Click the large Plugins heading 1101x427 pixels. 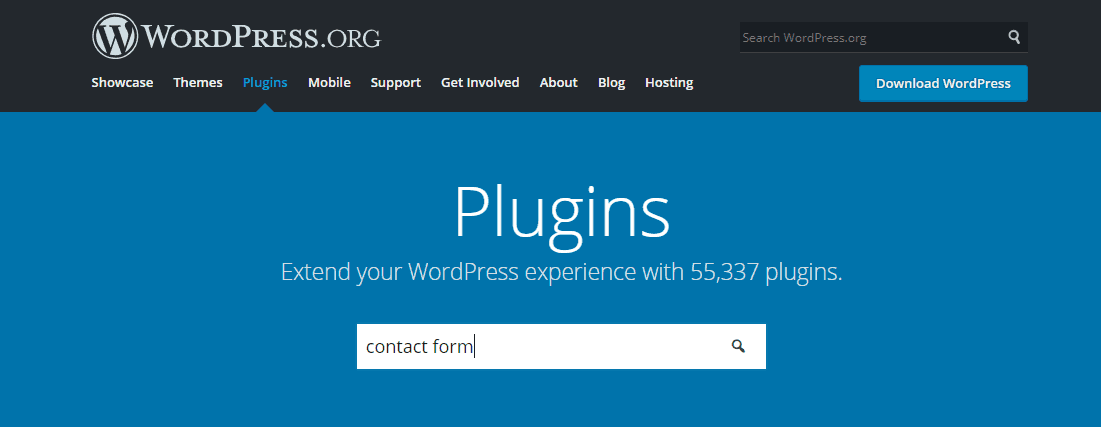click(x=561, y=211)
